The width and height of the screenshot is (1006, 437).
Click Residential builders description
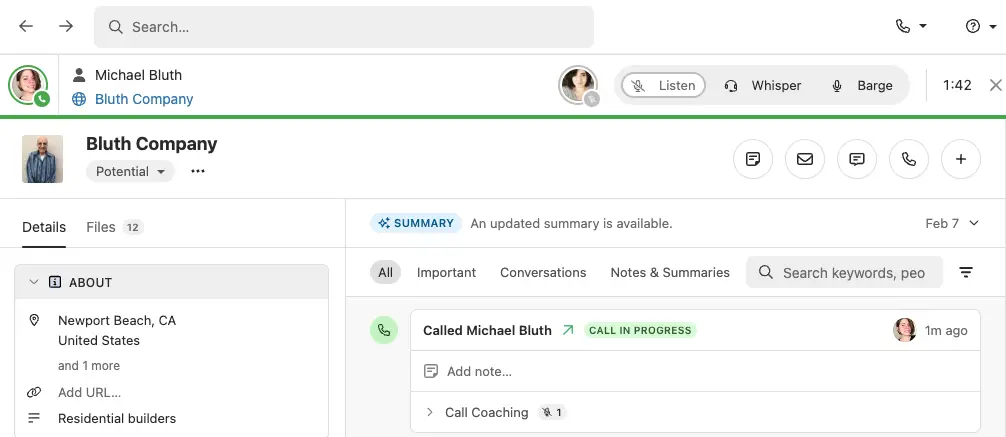(117, 418)
